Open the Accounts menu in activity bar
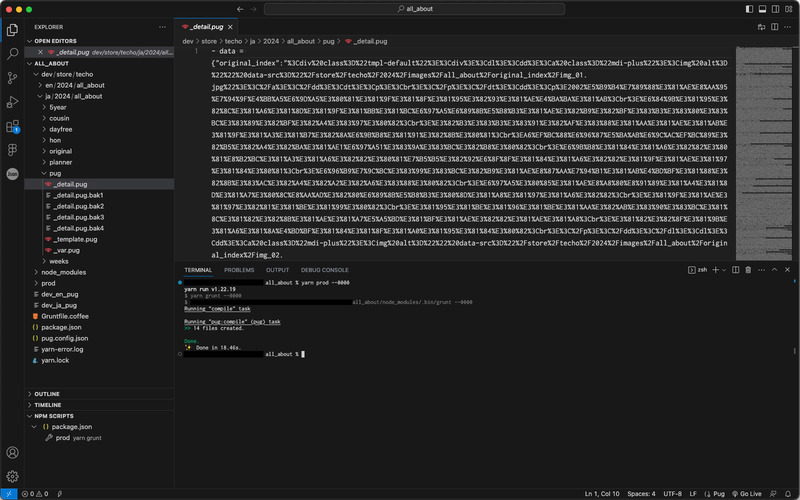This screenshot has width=800, height=500. (x=12, y=452)
